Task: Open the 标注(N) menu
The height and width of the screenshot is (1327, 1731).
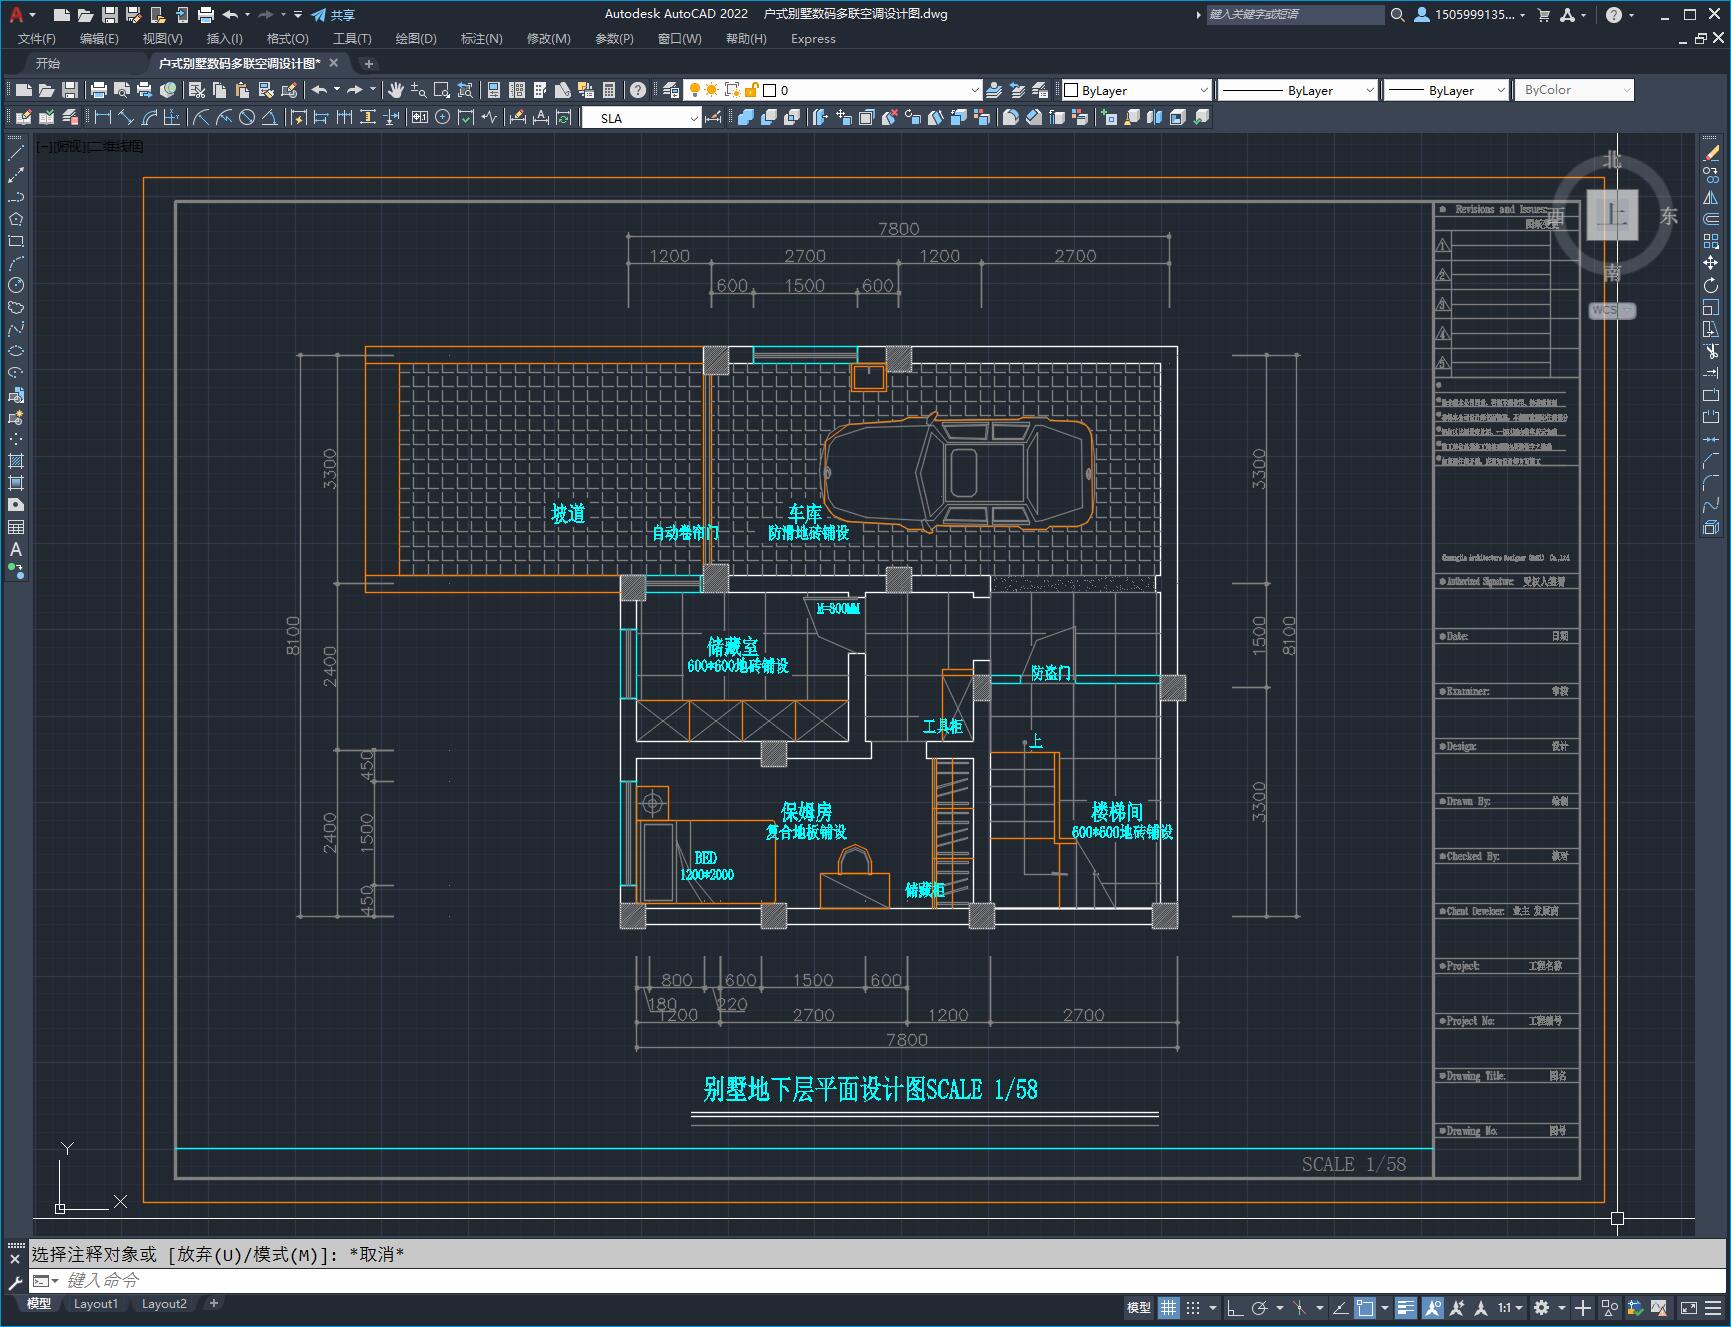Action: tap(481, 39)
